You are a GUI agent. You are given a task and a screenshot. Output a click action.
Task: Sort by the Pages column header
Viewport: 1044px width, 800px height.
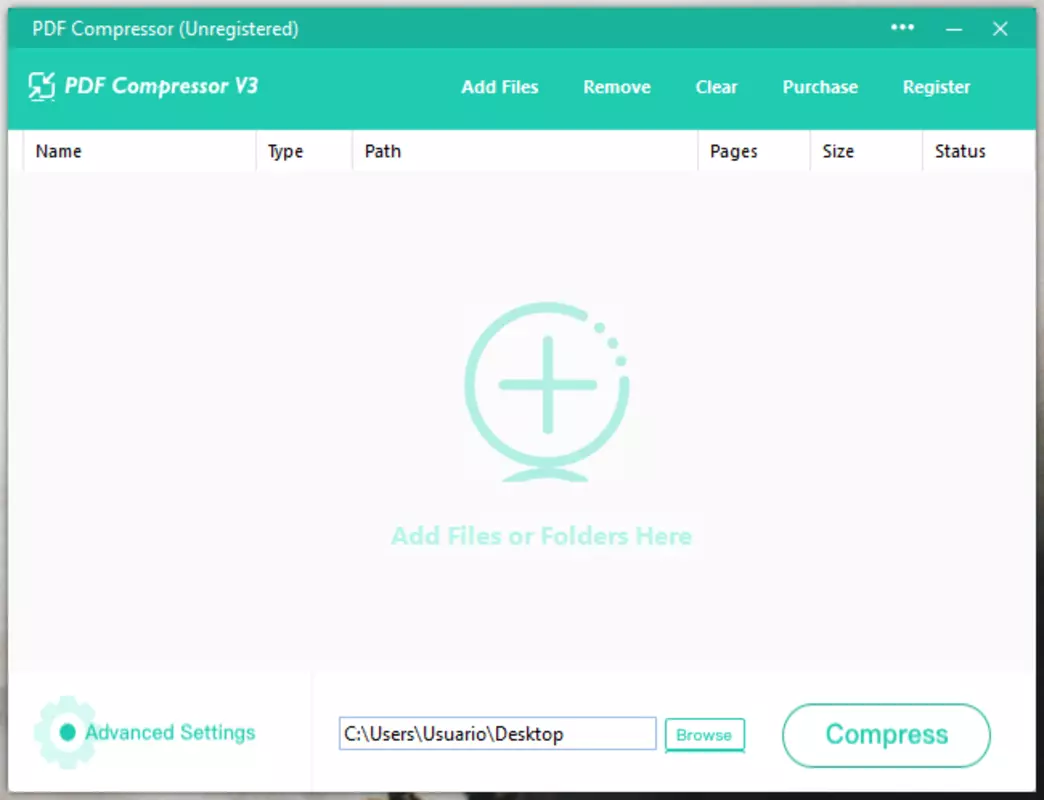754,151
